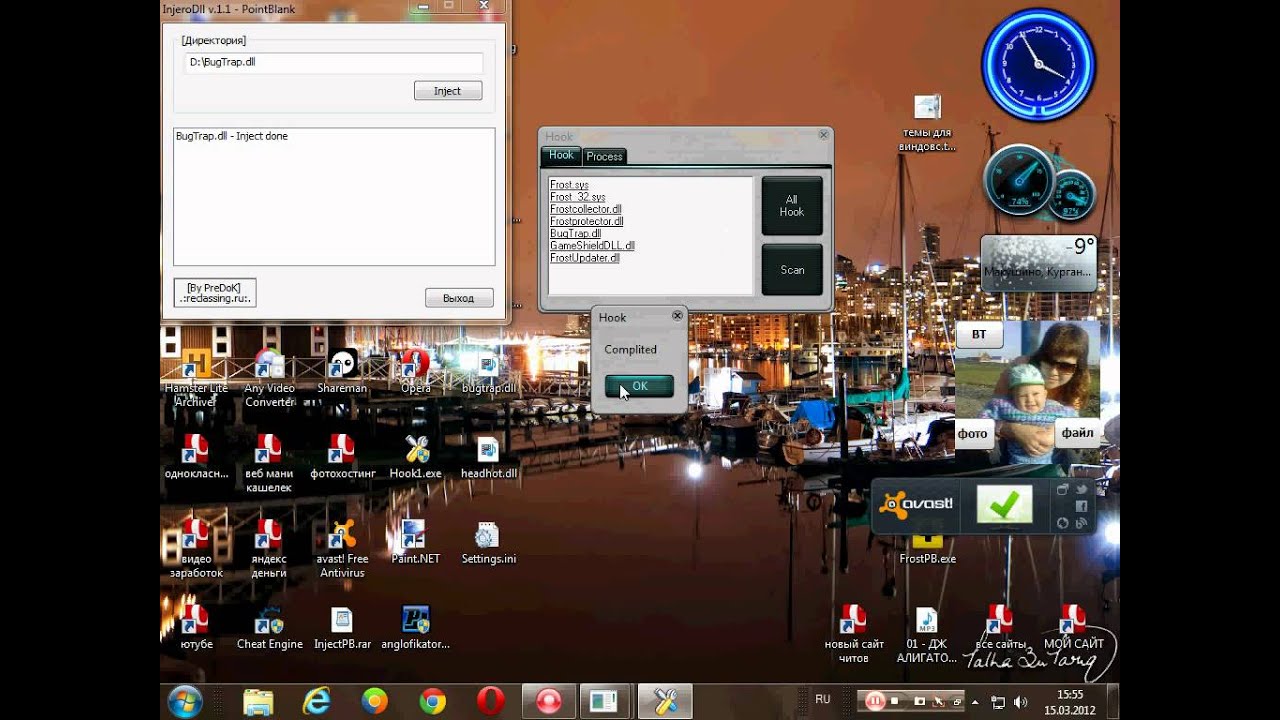Click the фото button on photo gadget
This screenshot has height=720, width=1280.
point(972,433)
